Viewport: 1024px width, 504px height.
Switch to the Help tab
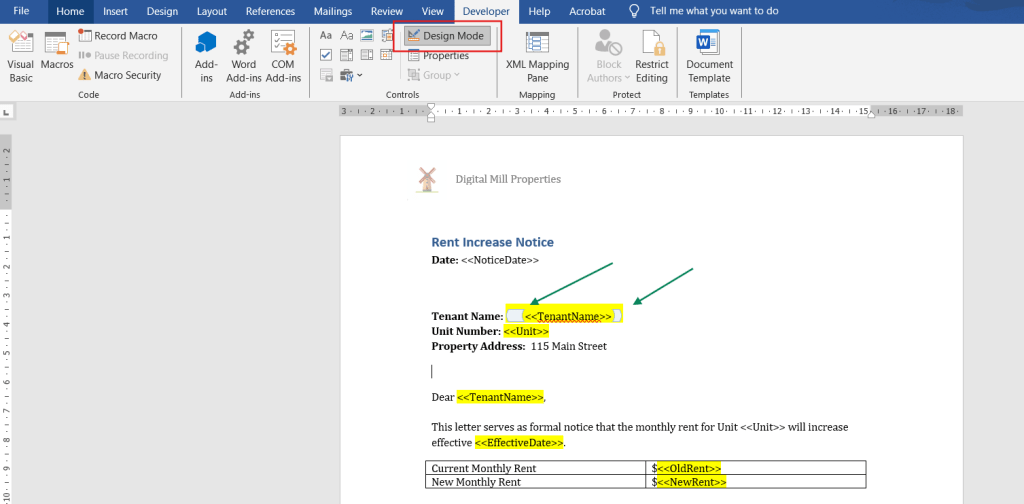point(539,11)
